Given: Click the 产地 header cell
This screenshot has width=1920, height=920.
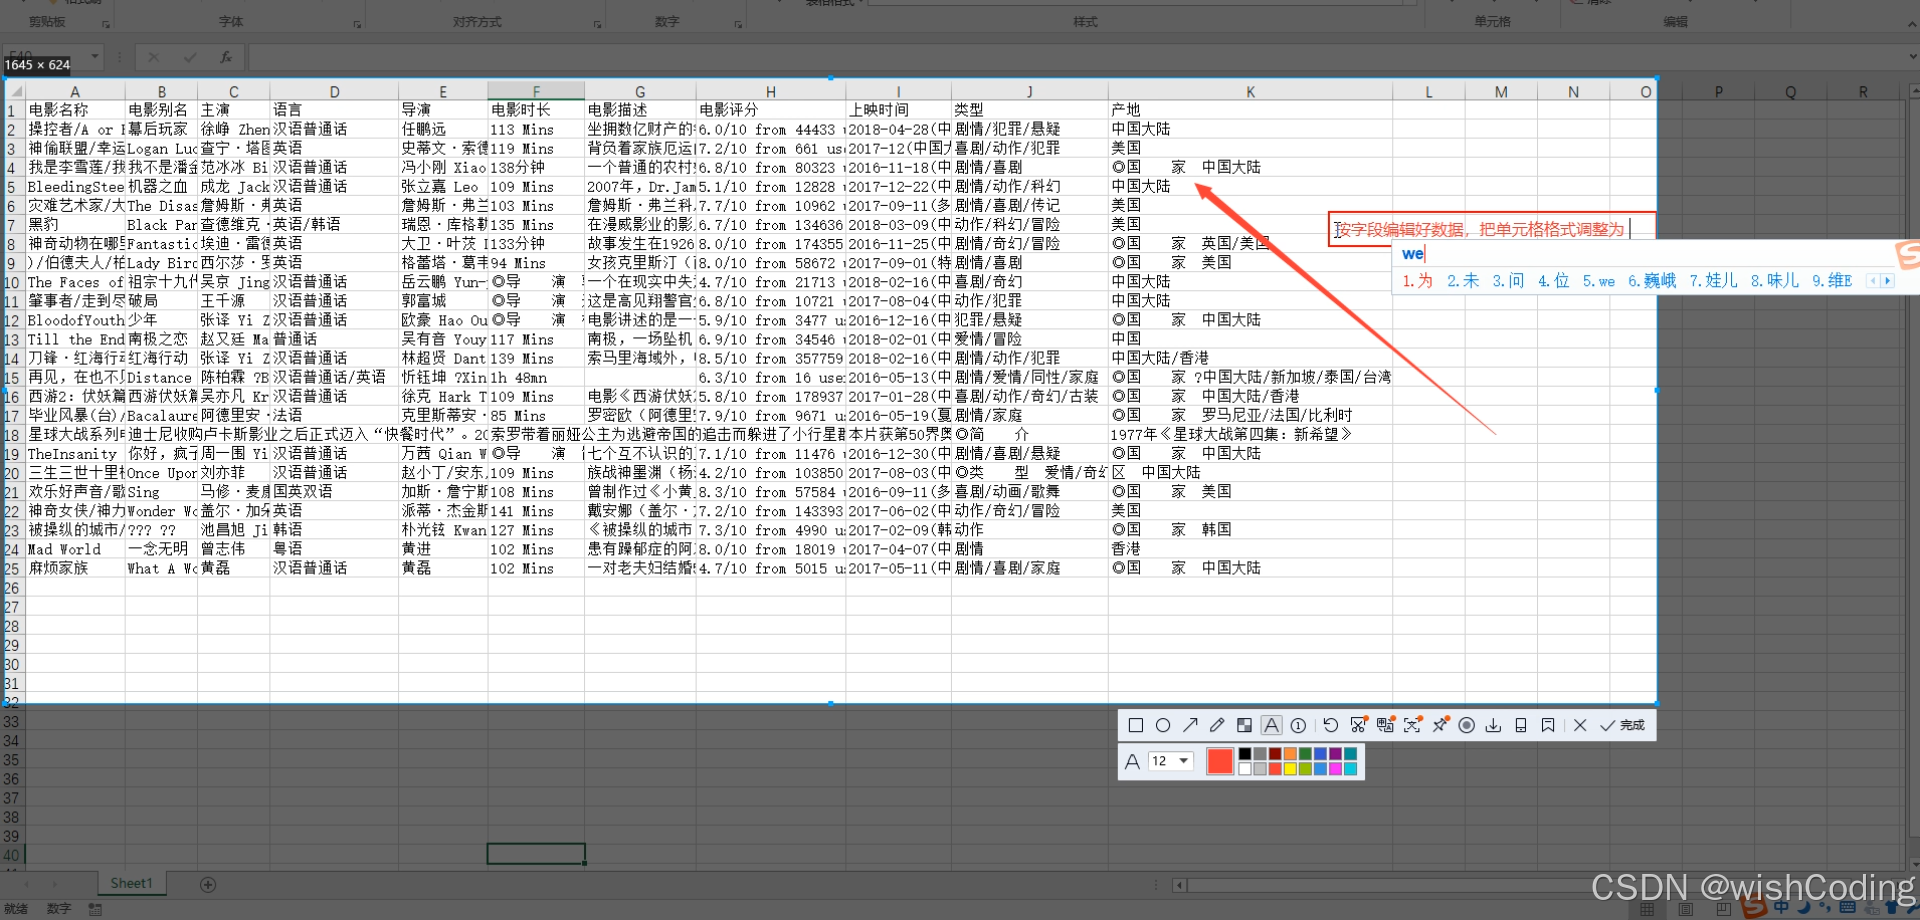Looking at the screenshot, I should coord(1250,110).
